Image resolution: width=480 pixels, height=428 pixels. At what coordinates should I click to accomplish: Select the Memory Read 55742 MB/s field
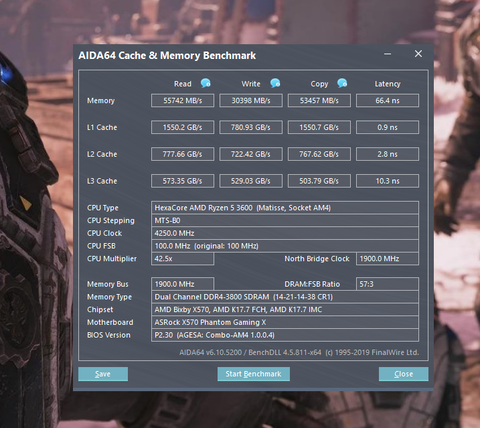pos(183,101)
